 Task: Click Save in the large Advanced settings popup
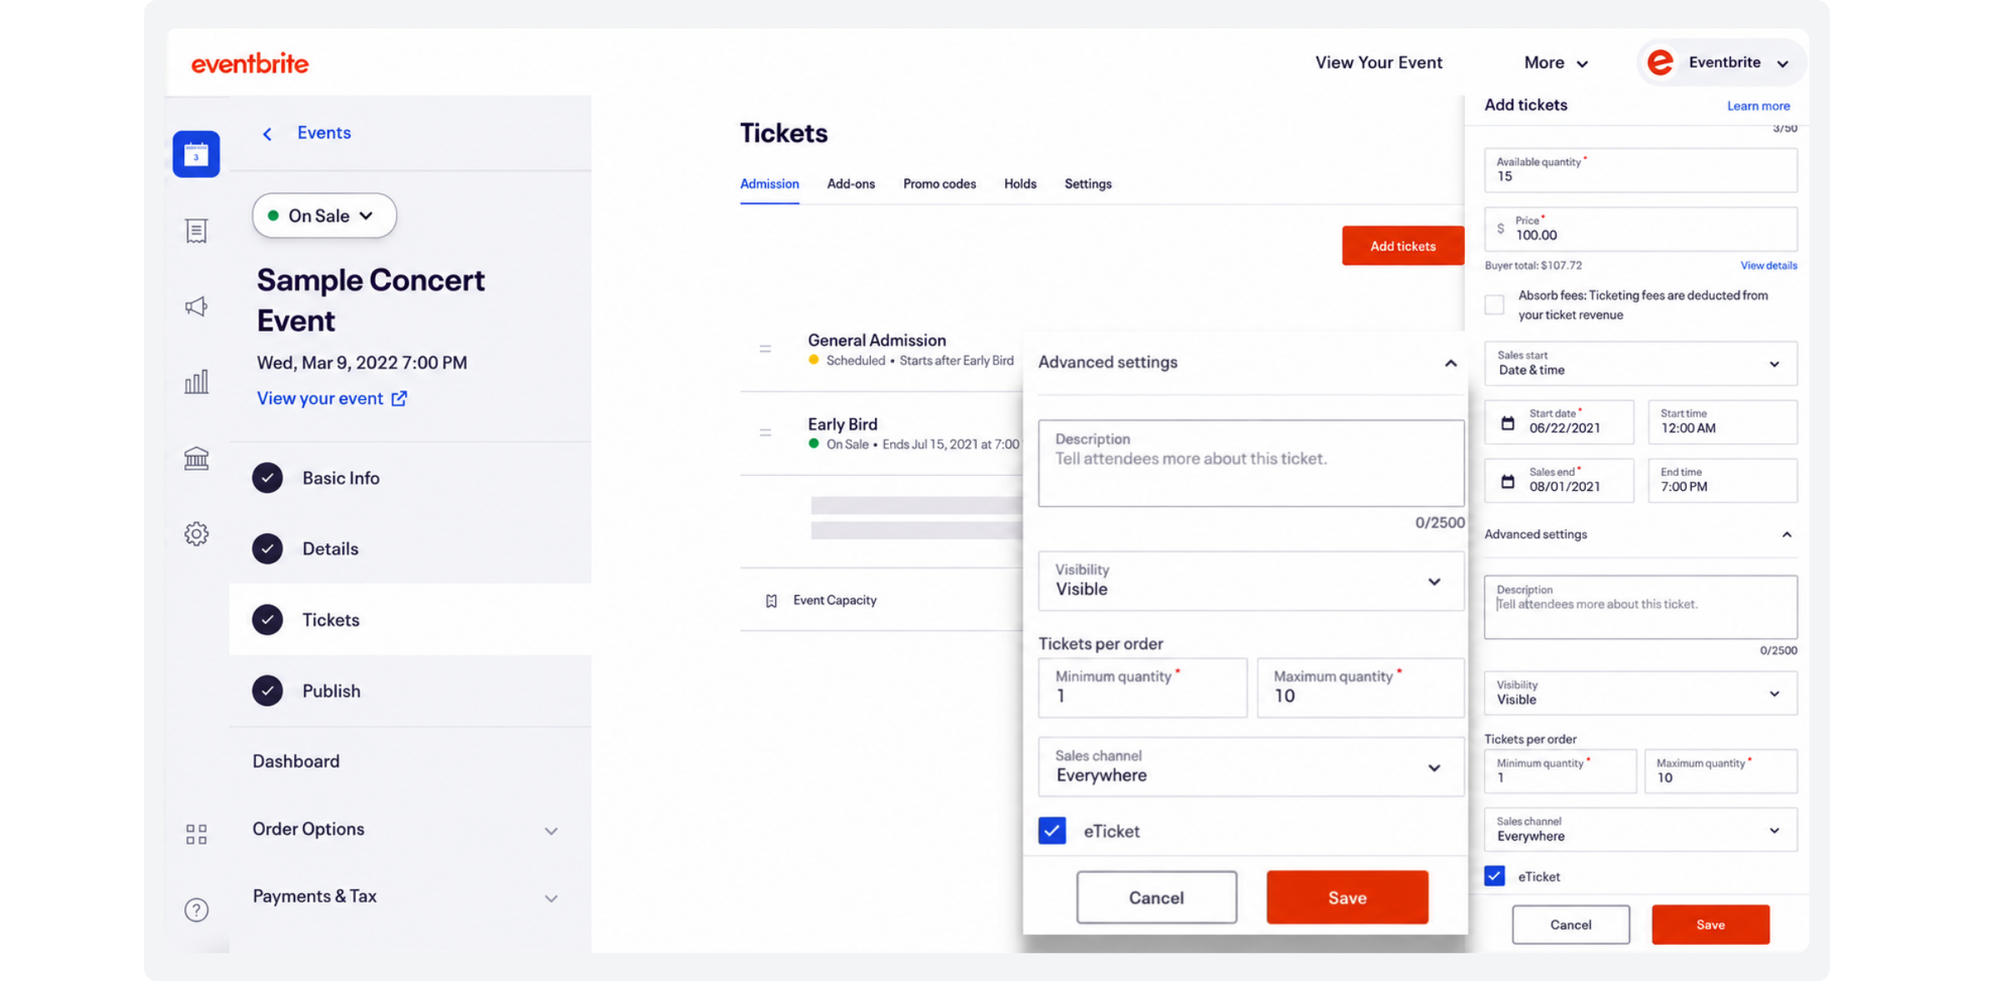[x=1347, y=897]
